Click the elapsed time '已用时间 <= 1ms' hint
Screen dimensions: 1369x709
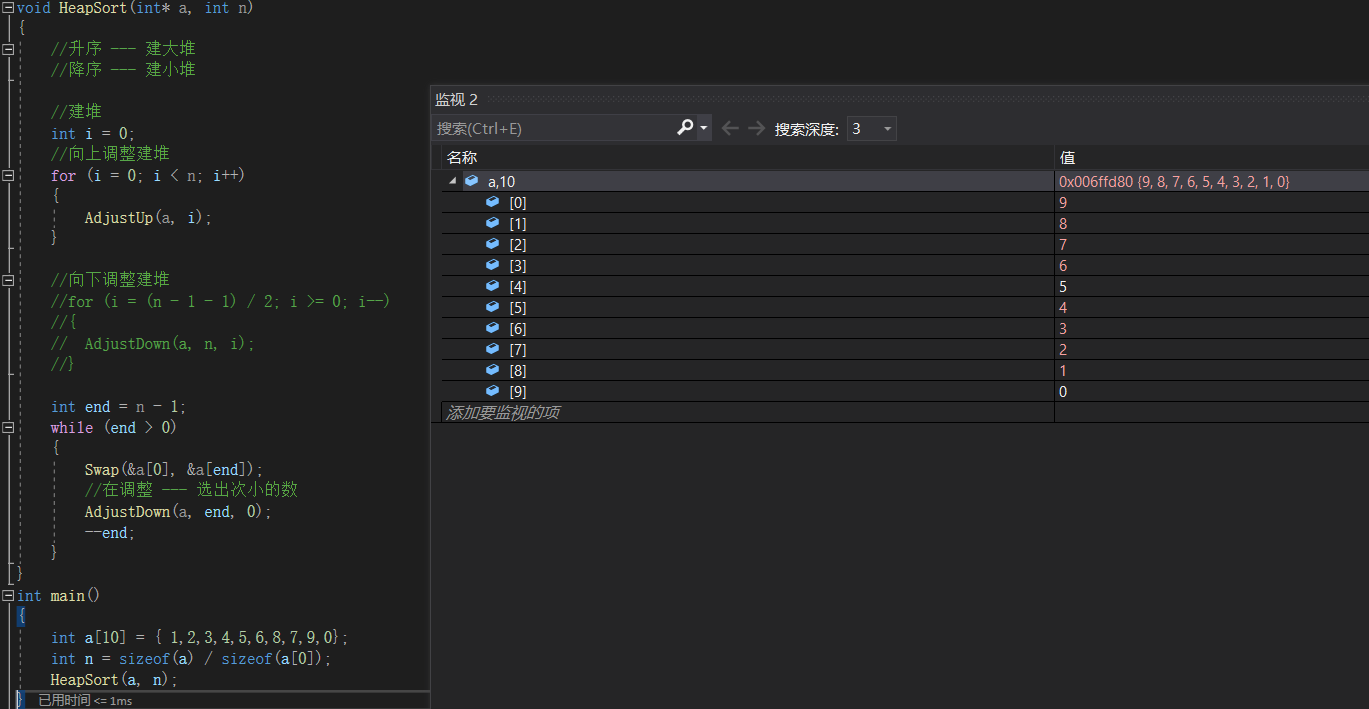pos(85,700)
